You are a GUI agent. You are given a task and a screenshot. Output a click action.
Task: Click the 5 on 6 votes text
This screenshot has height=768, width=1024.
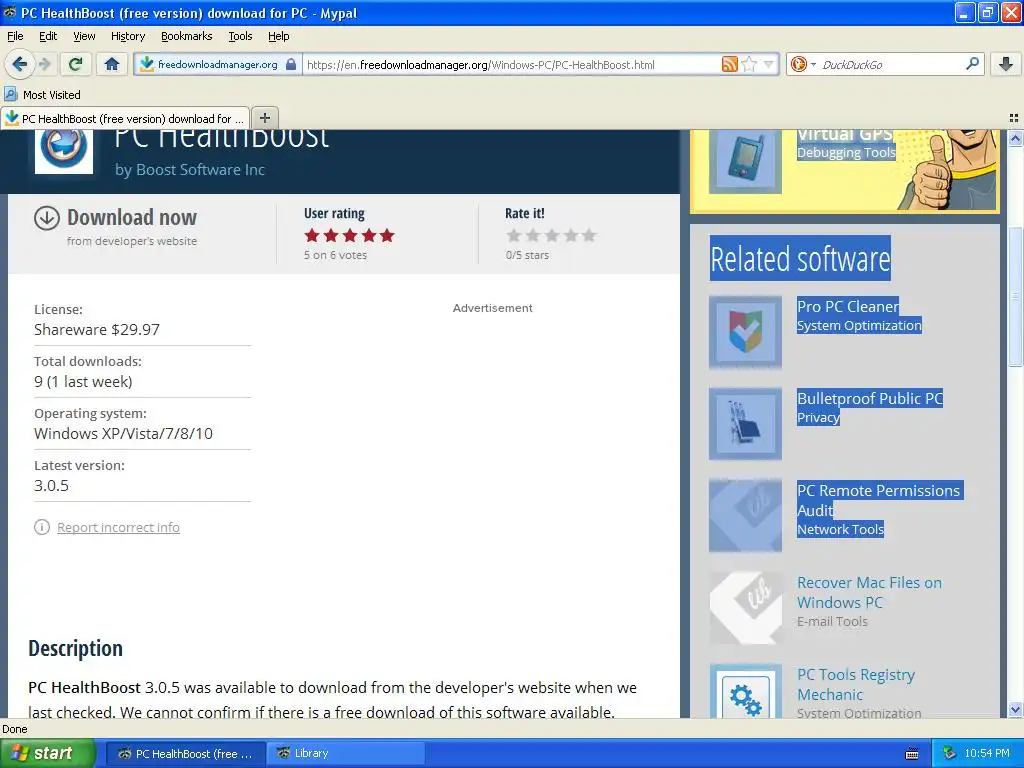pyautogui.click(x=335, y=255)
